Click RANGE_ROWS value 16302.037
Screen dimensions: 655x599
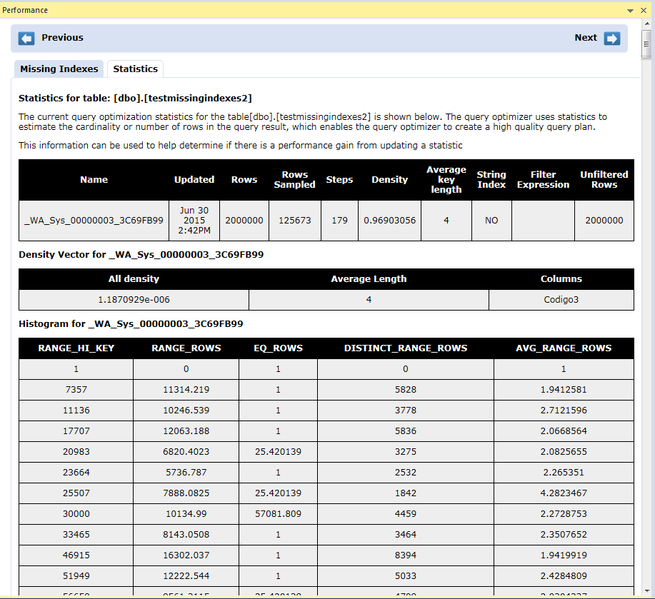tap(186, 555)
